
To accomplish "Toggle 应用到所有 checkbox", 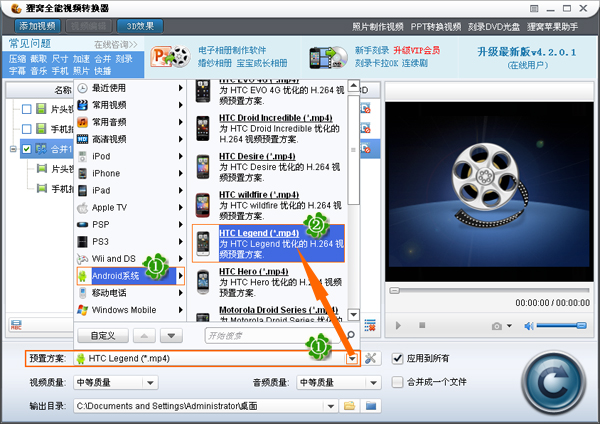I will [398, 359].
